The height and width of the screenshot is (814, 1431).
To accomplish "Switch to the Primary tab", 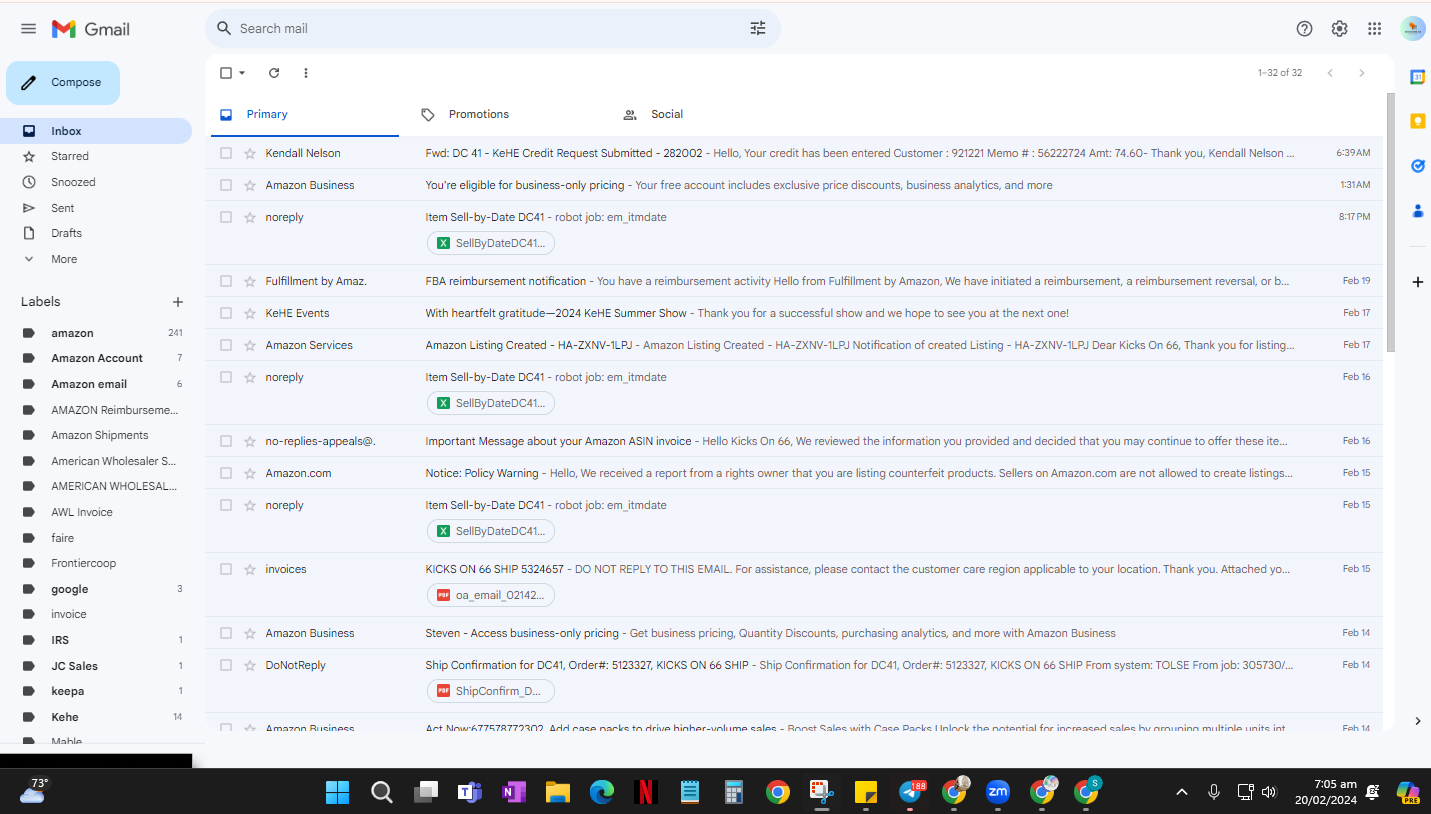I will click(304, 114).
